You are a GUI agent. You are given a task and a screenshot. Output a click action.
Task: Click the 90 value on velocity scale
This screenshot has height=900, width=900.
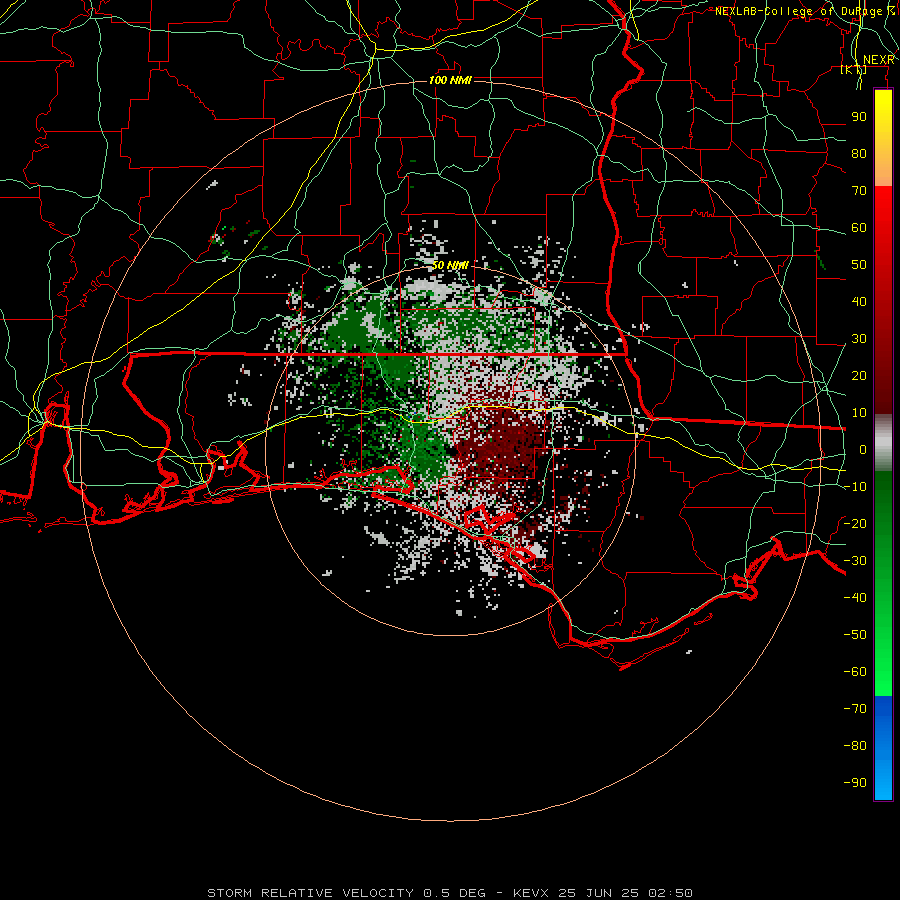click(x=859, y=117)
